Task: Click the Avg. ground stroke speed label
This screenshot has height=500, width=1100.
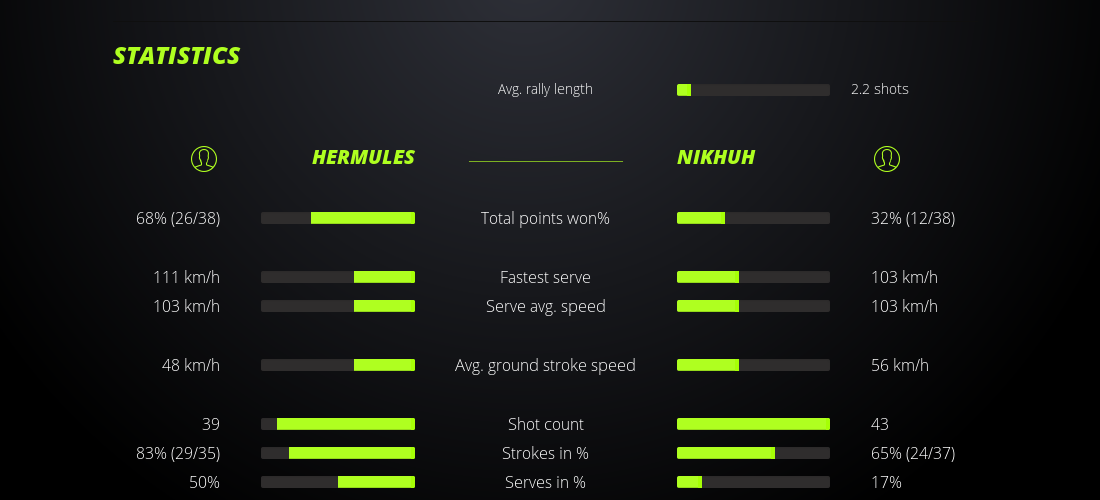Action: pyautogui.click(x=545, y=365)
